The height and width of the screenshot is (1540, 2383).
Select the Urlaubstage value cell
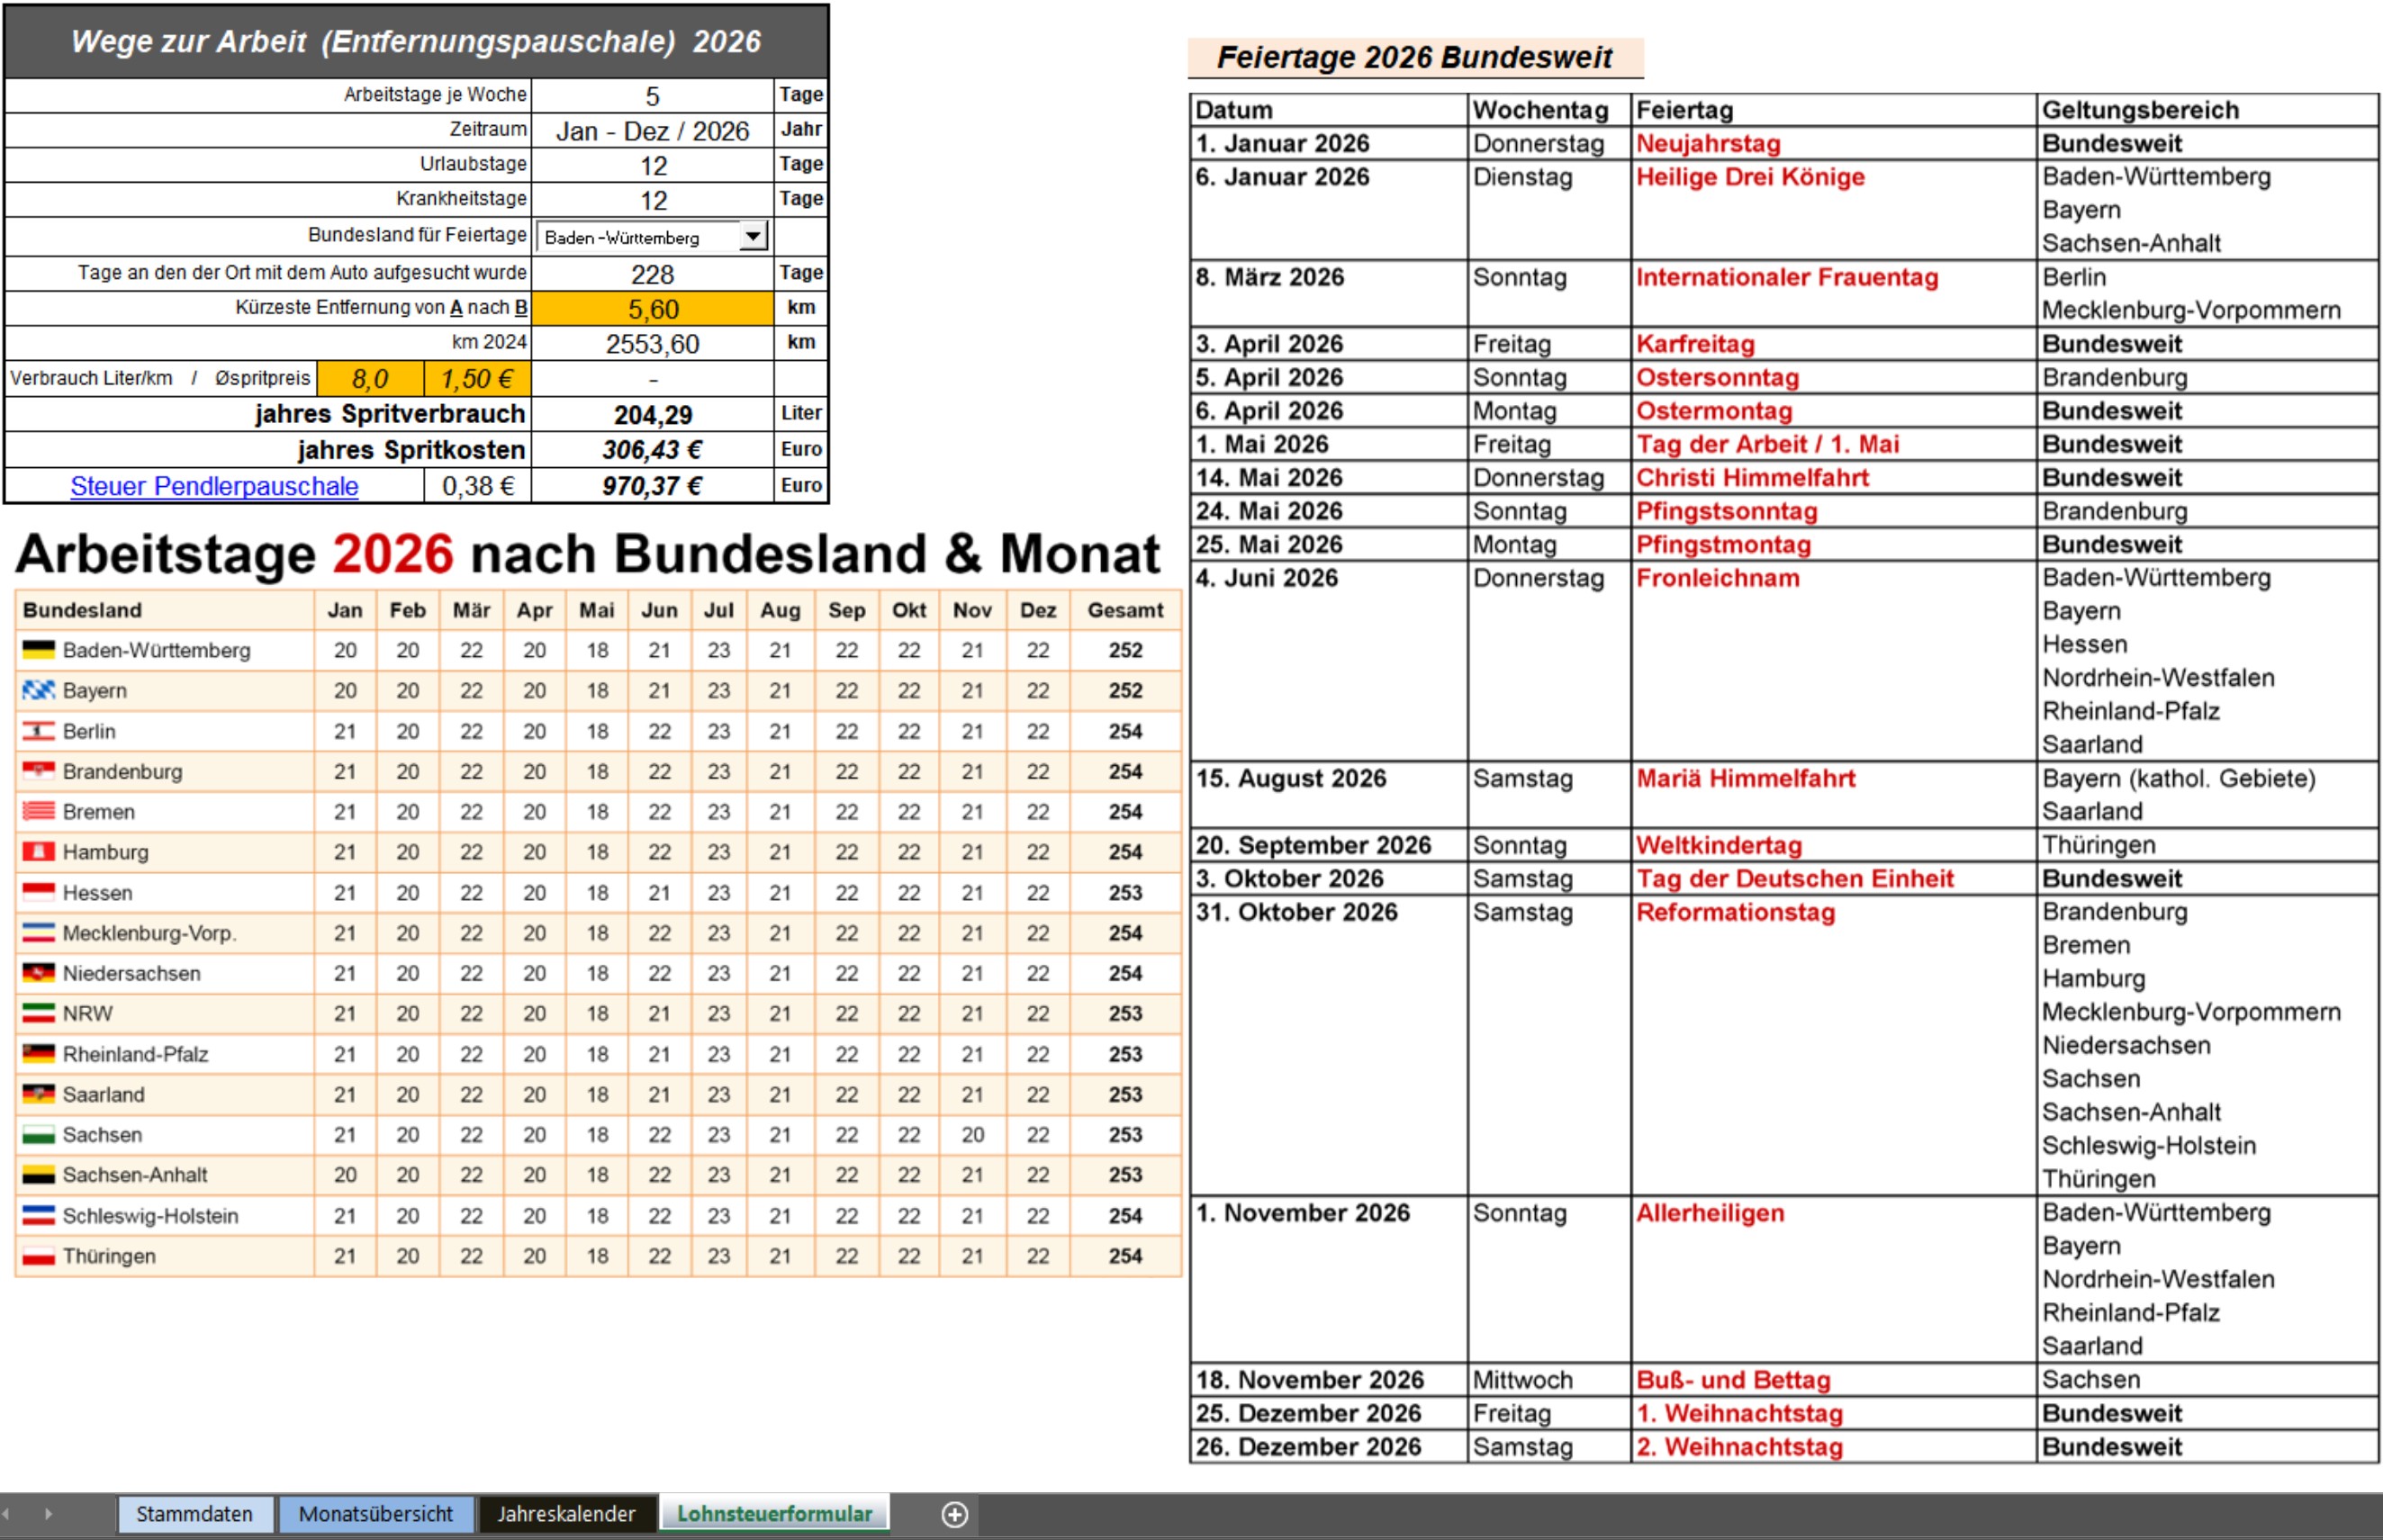652,165
